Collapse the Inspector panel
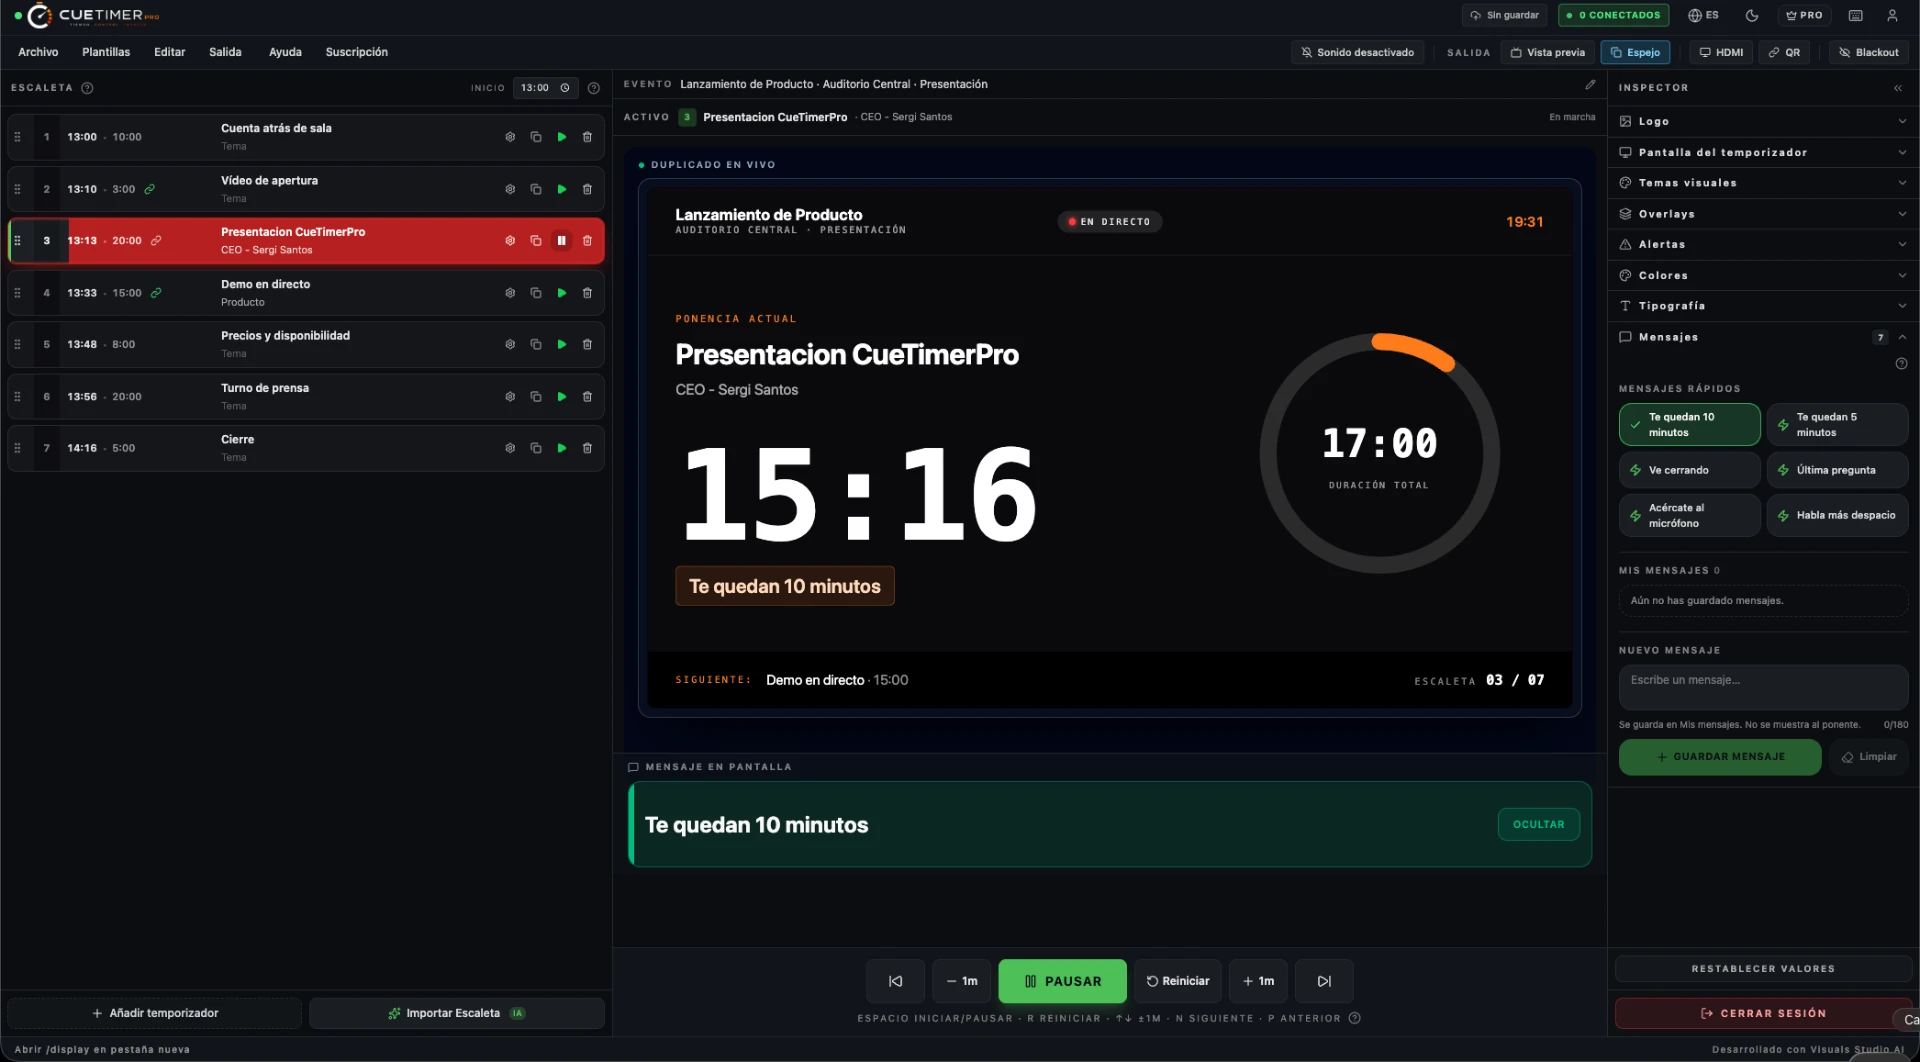1920x1062 pixels. point(1898,88)
